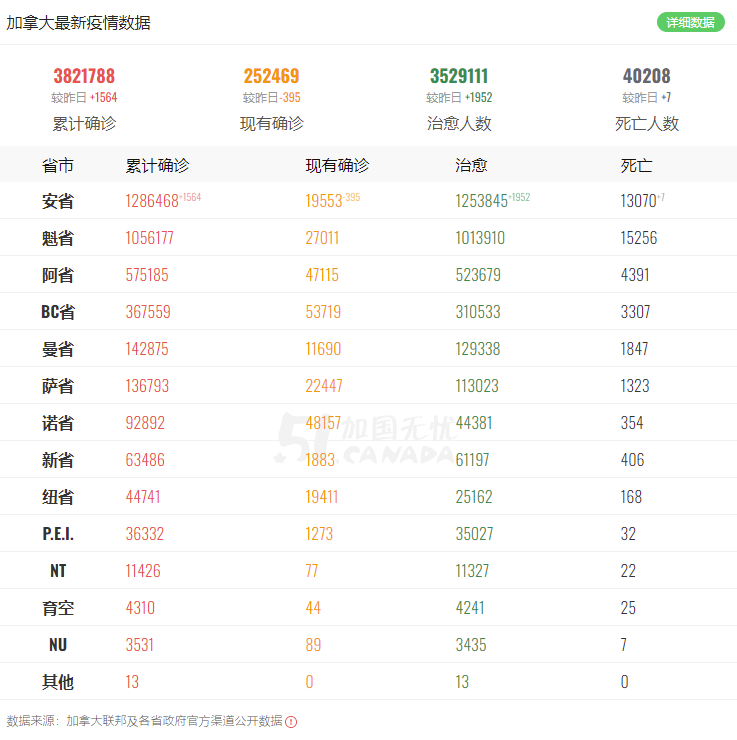Select the 现有确诊 total 252469
Screen dimensions: 737x740
point(271,76)
